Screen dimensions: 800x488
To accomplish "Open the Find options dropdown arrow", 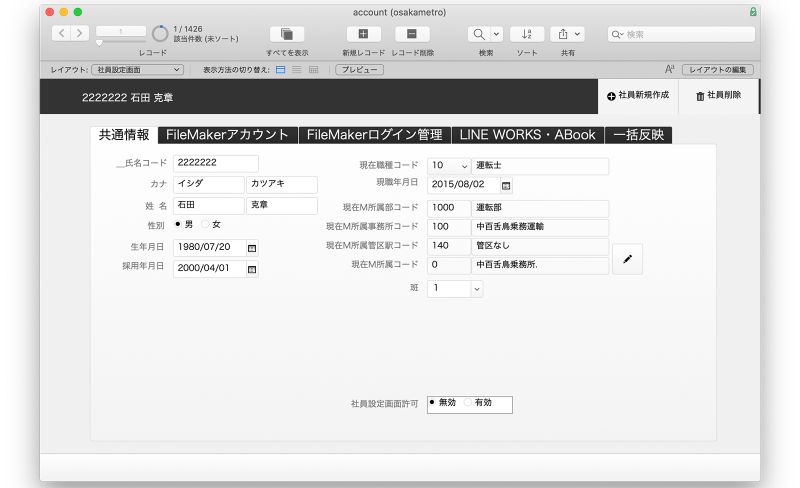I will point(496,34).
